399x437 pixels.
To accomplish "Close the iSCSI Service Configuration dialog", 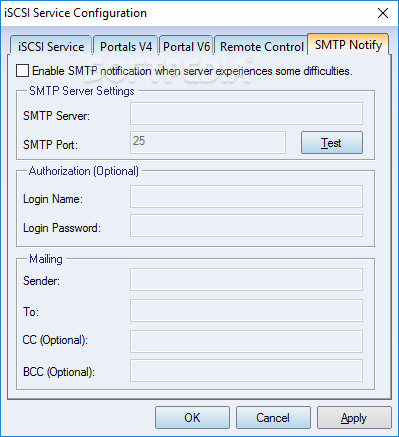I will 383,13.
